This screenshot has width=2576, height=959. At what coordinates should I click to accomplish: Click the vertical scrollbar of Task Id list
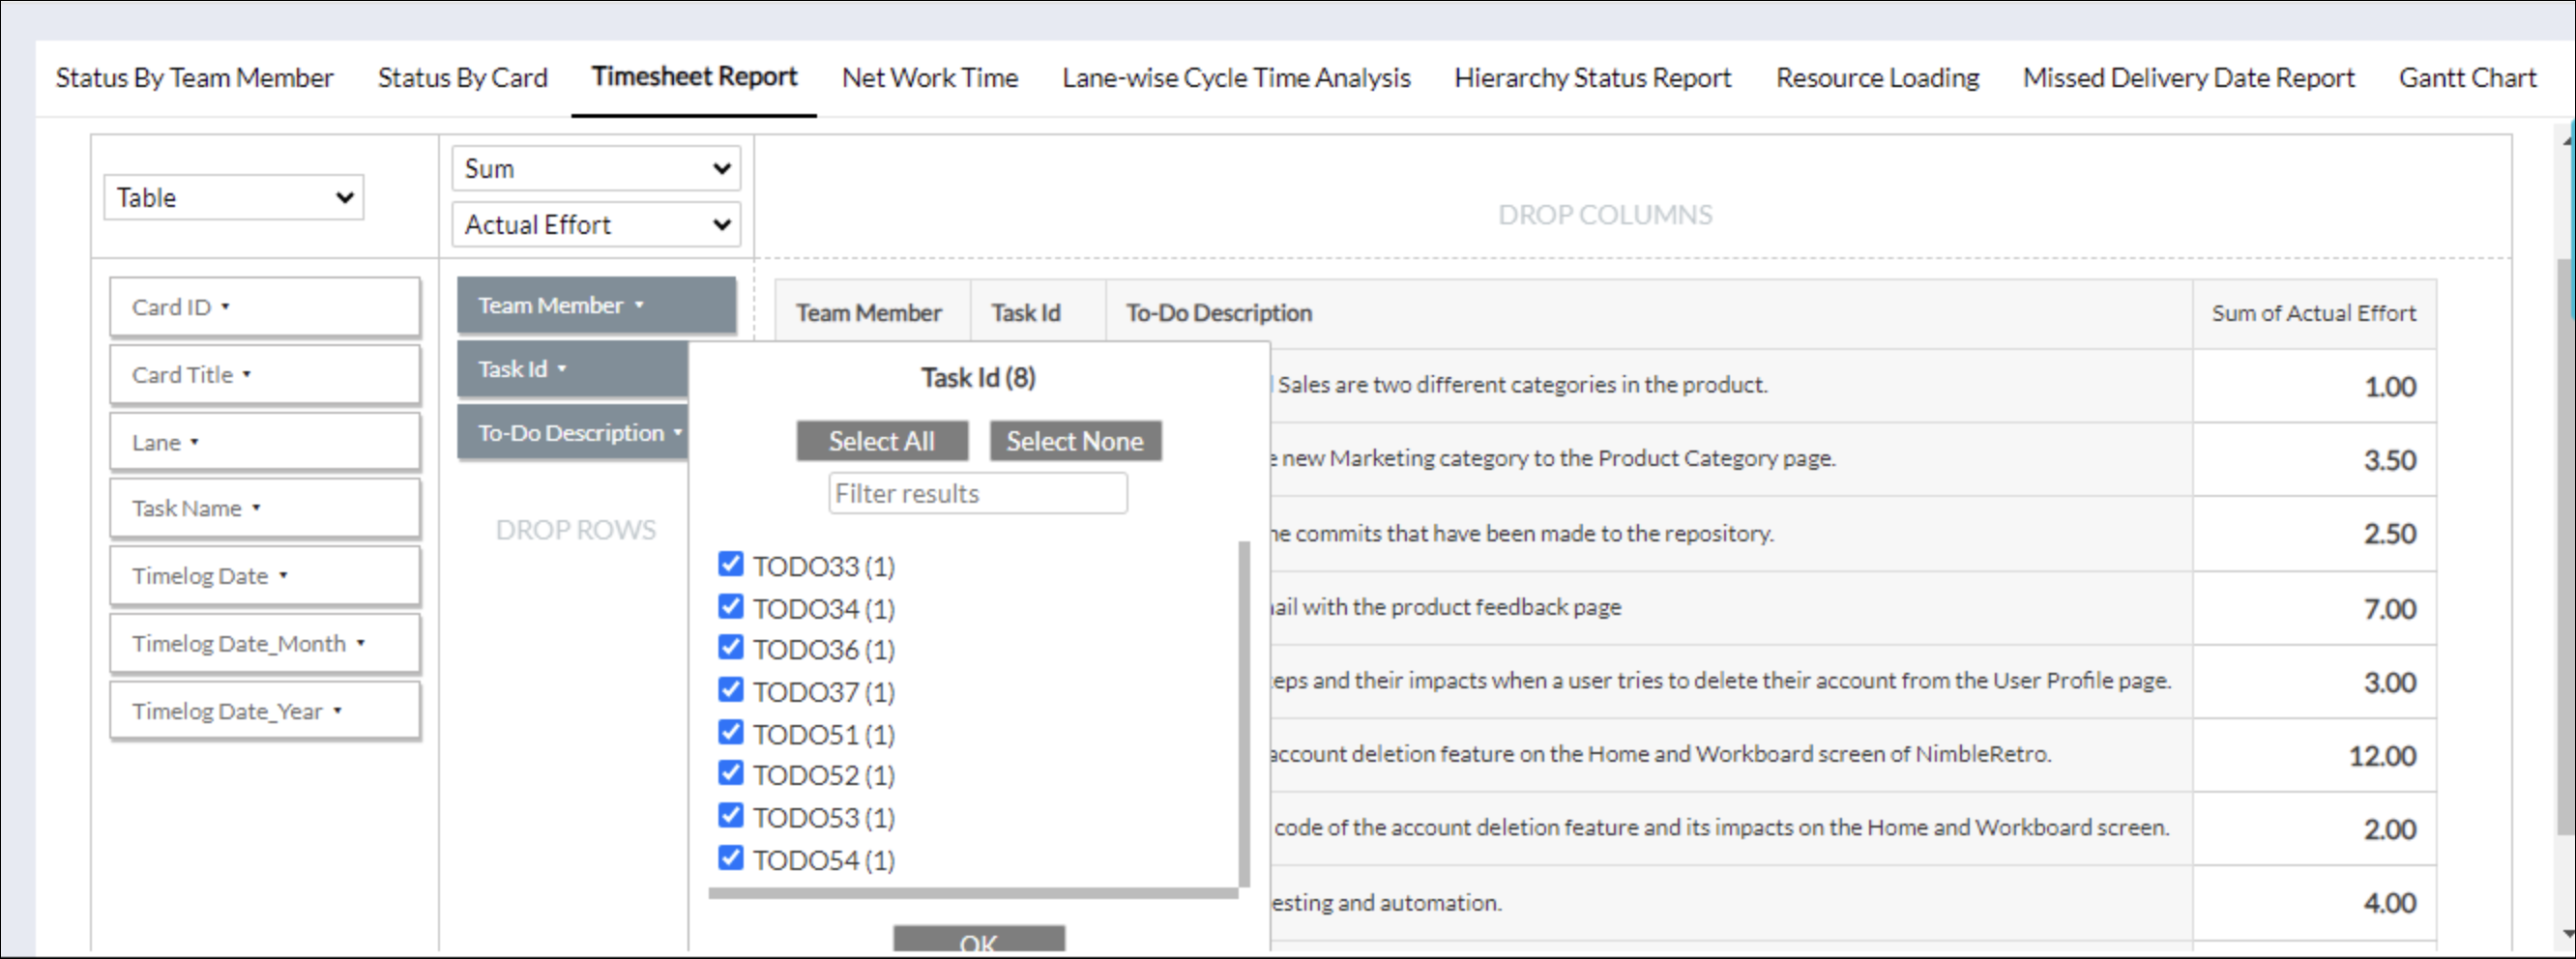1244,710
